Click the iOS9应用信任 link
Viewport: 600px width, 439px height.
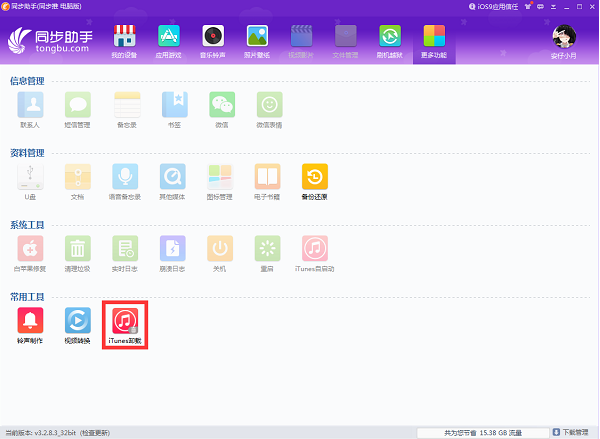493,7
